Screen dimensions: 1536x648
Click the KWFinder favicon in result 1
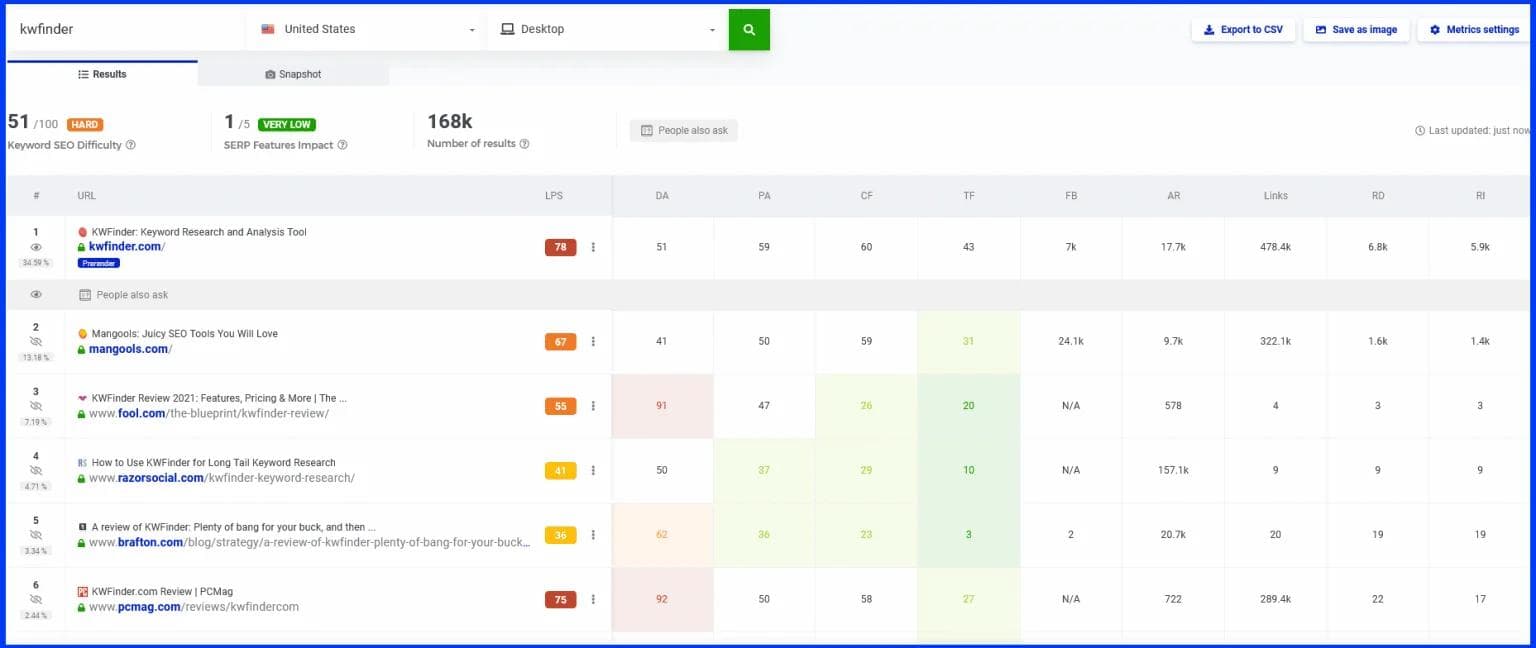click(83, 232)
